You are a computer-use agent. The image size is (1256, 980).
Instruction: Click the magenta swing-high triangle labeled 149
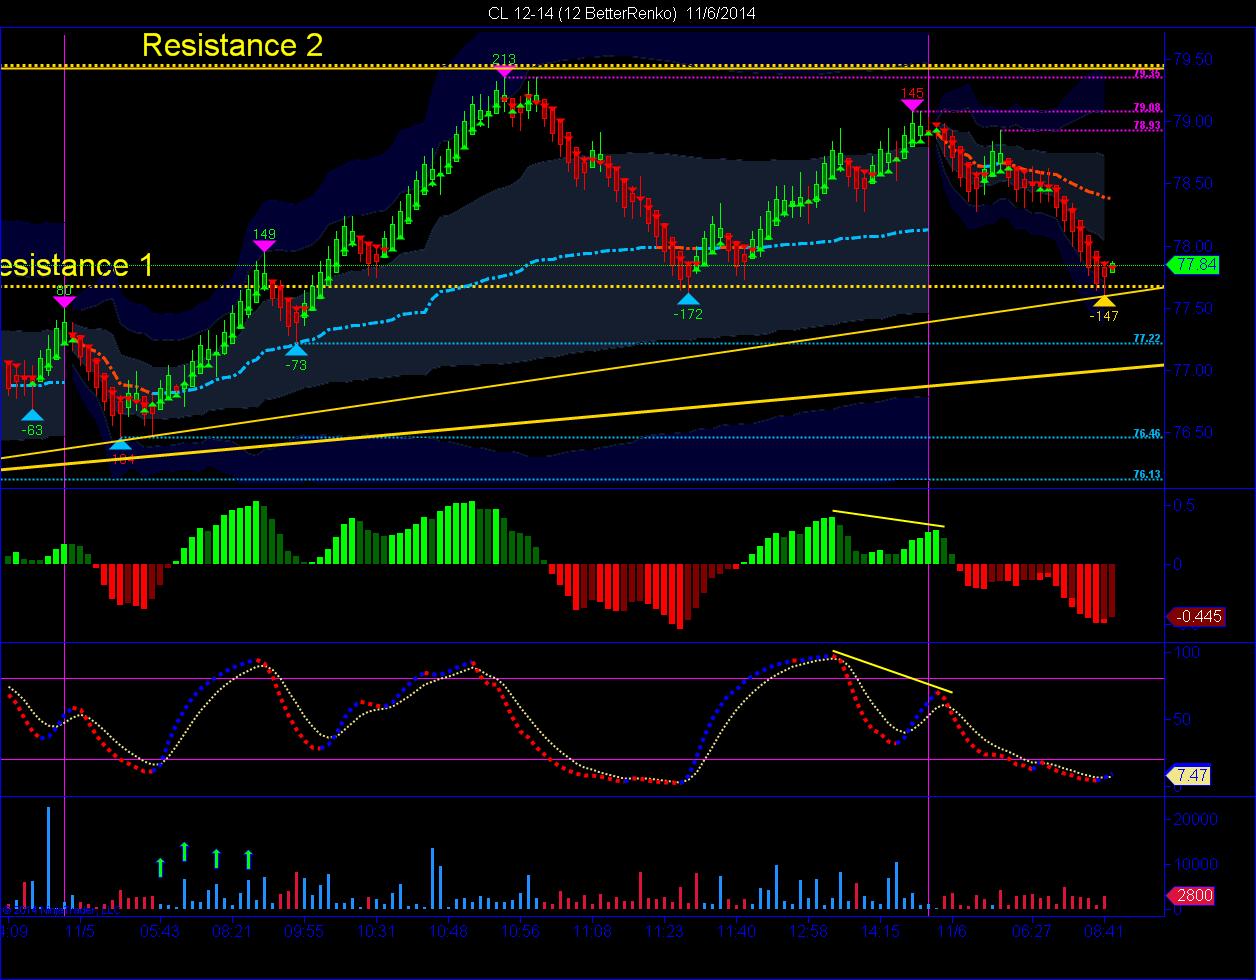point(264,246)
